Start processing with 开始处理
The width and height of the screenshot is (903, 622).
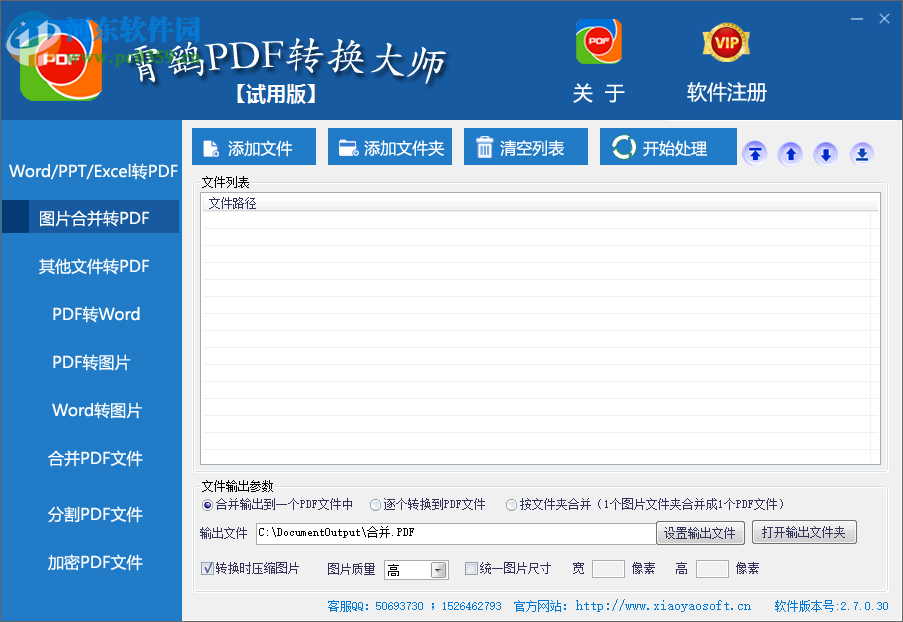(x=668, y=146)
